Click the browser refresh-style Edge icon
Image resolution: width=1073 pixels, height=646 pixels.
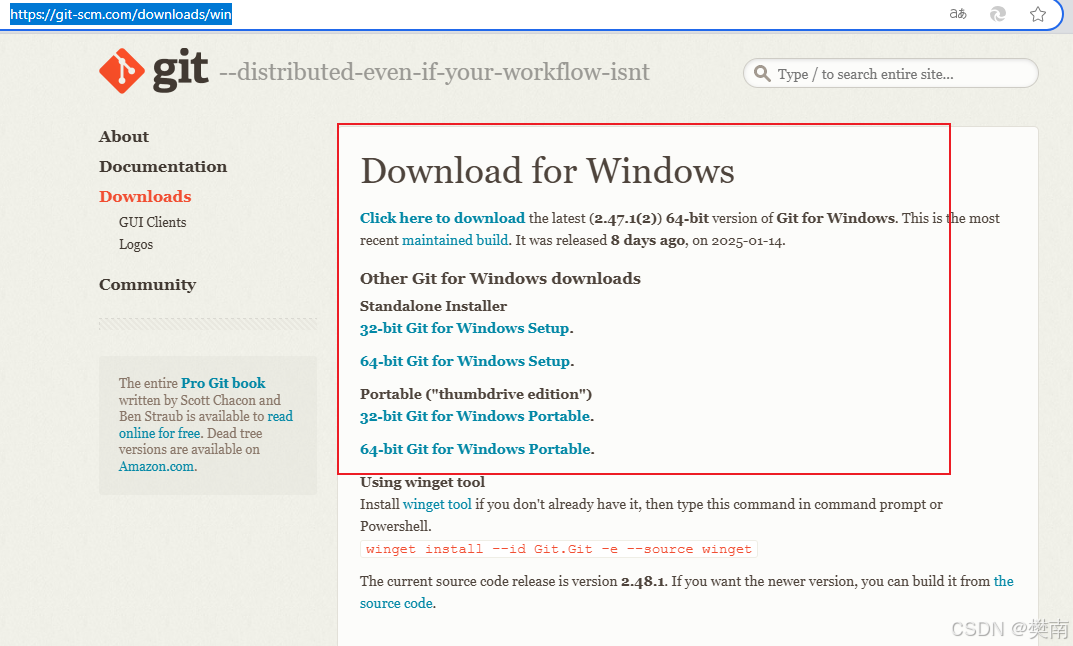click(x=998, y=14)
